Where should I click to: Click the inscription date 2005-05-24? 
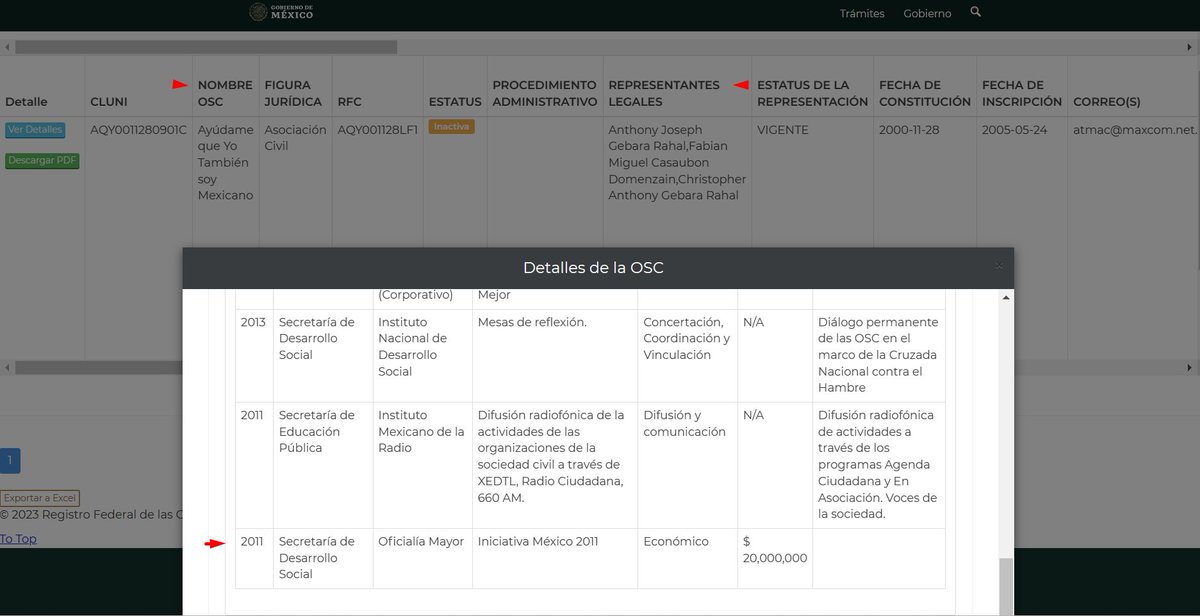[x=1017, y=130]
